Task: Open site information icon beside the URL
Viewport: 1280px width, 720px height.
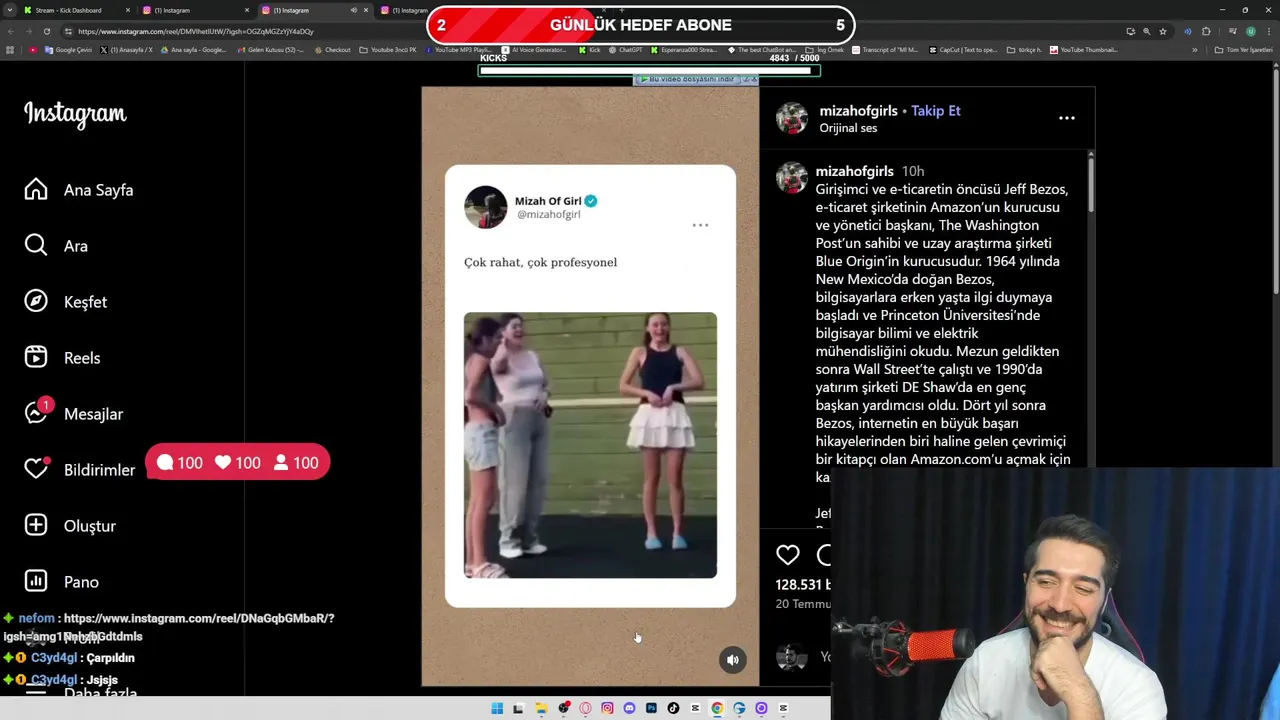Action: pos(69,31)
